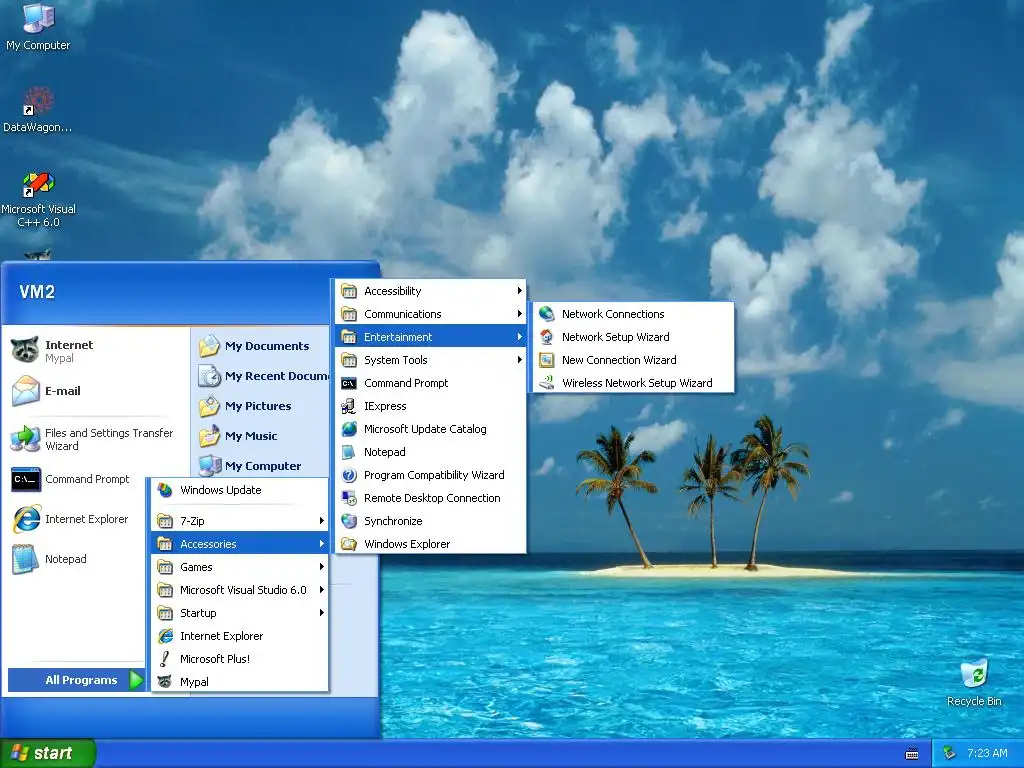Screen dimensions: 1024x768
Task: Select Microsoft Visual C++ 6.0 desktop icon
Action: point(38,184)
